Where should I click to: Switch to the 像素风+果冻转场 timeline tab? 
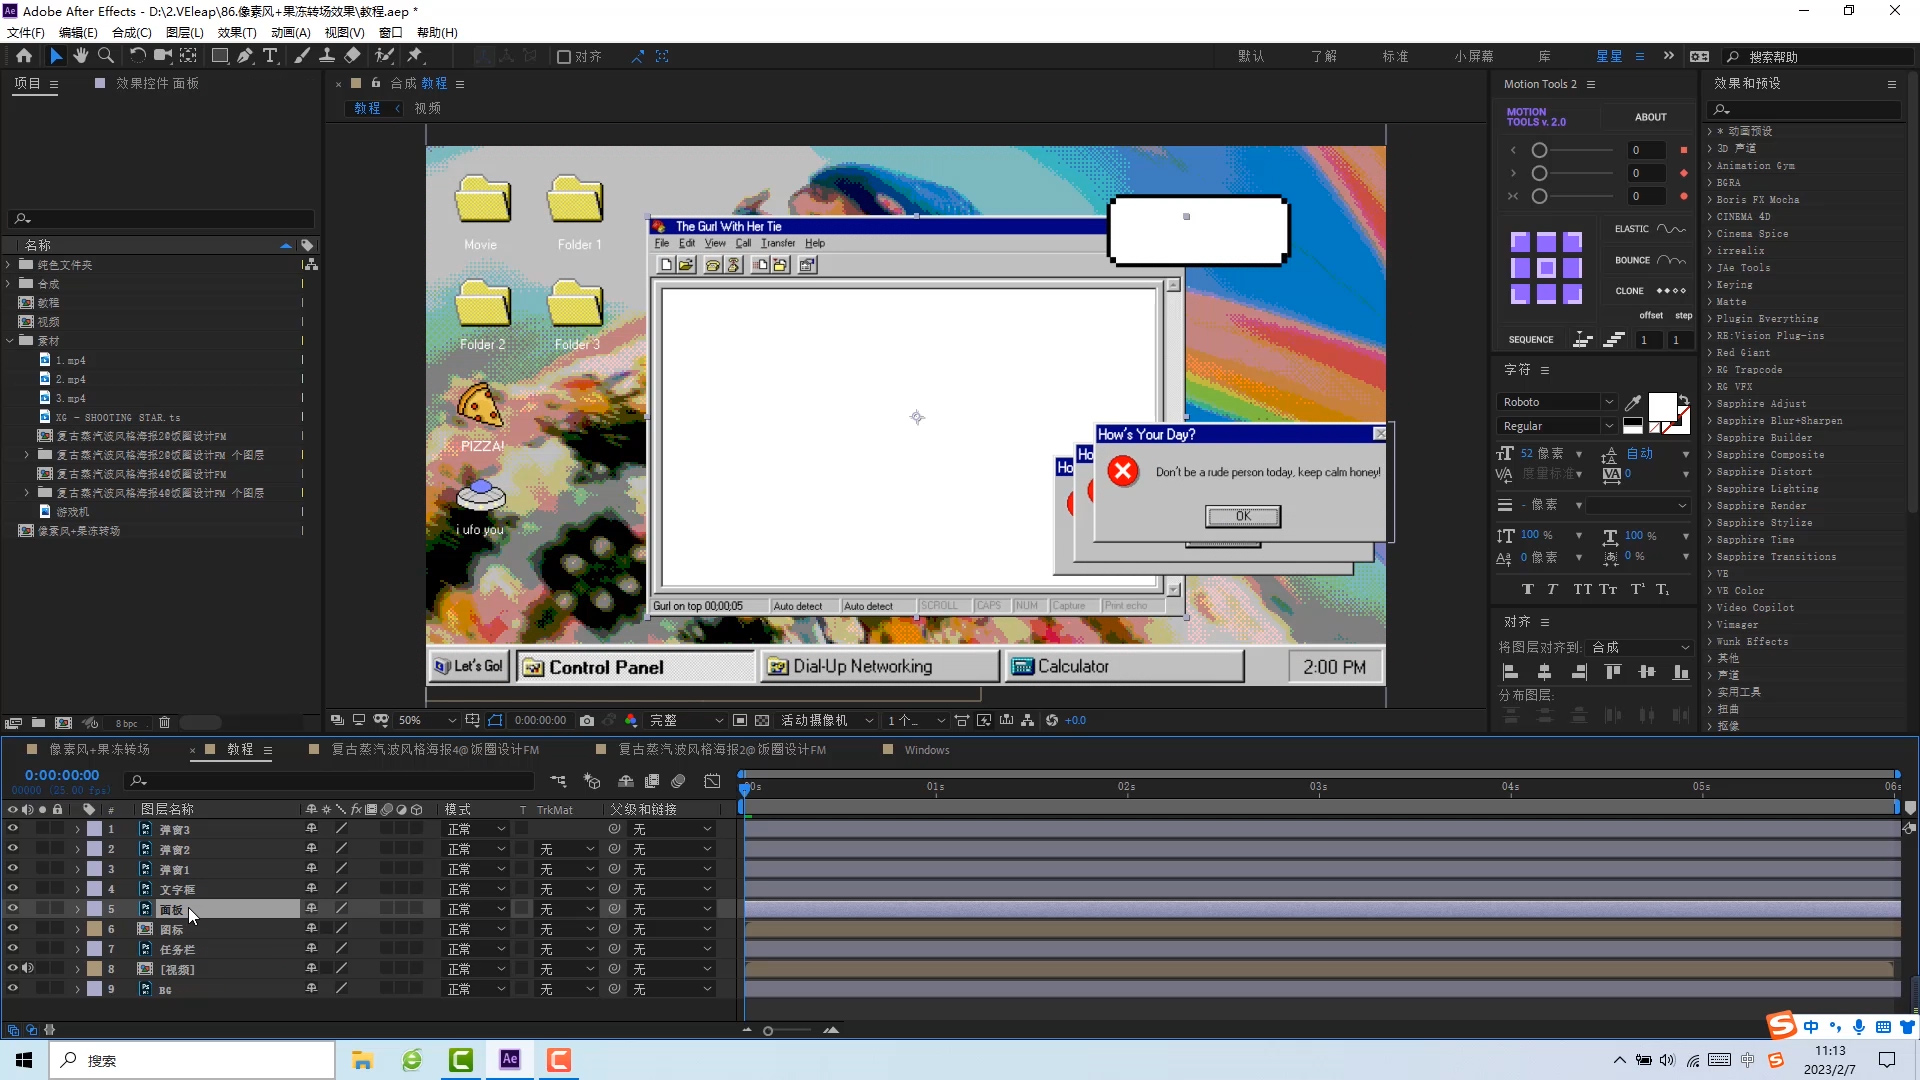coord(100,749)
